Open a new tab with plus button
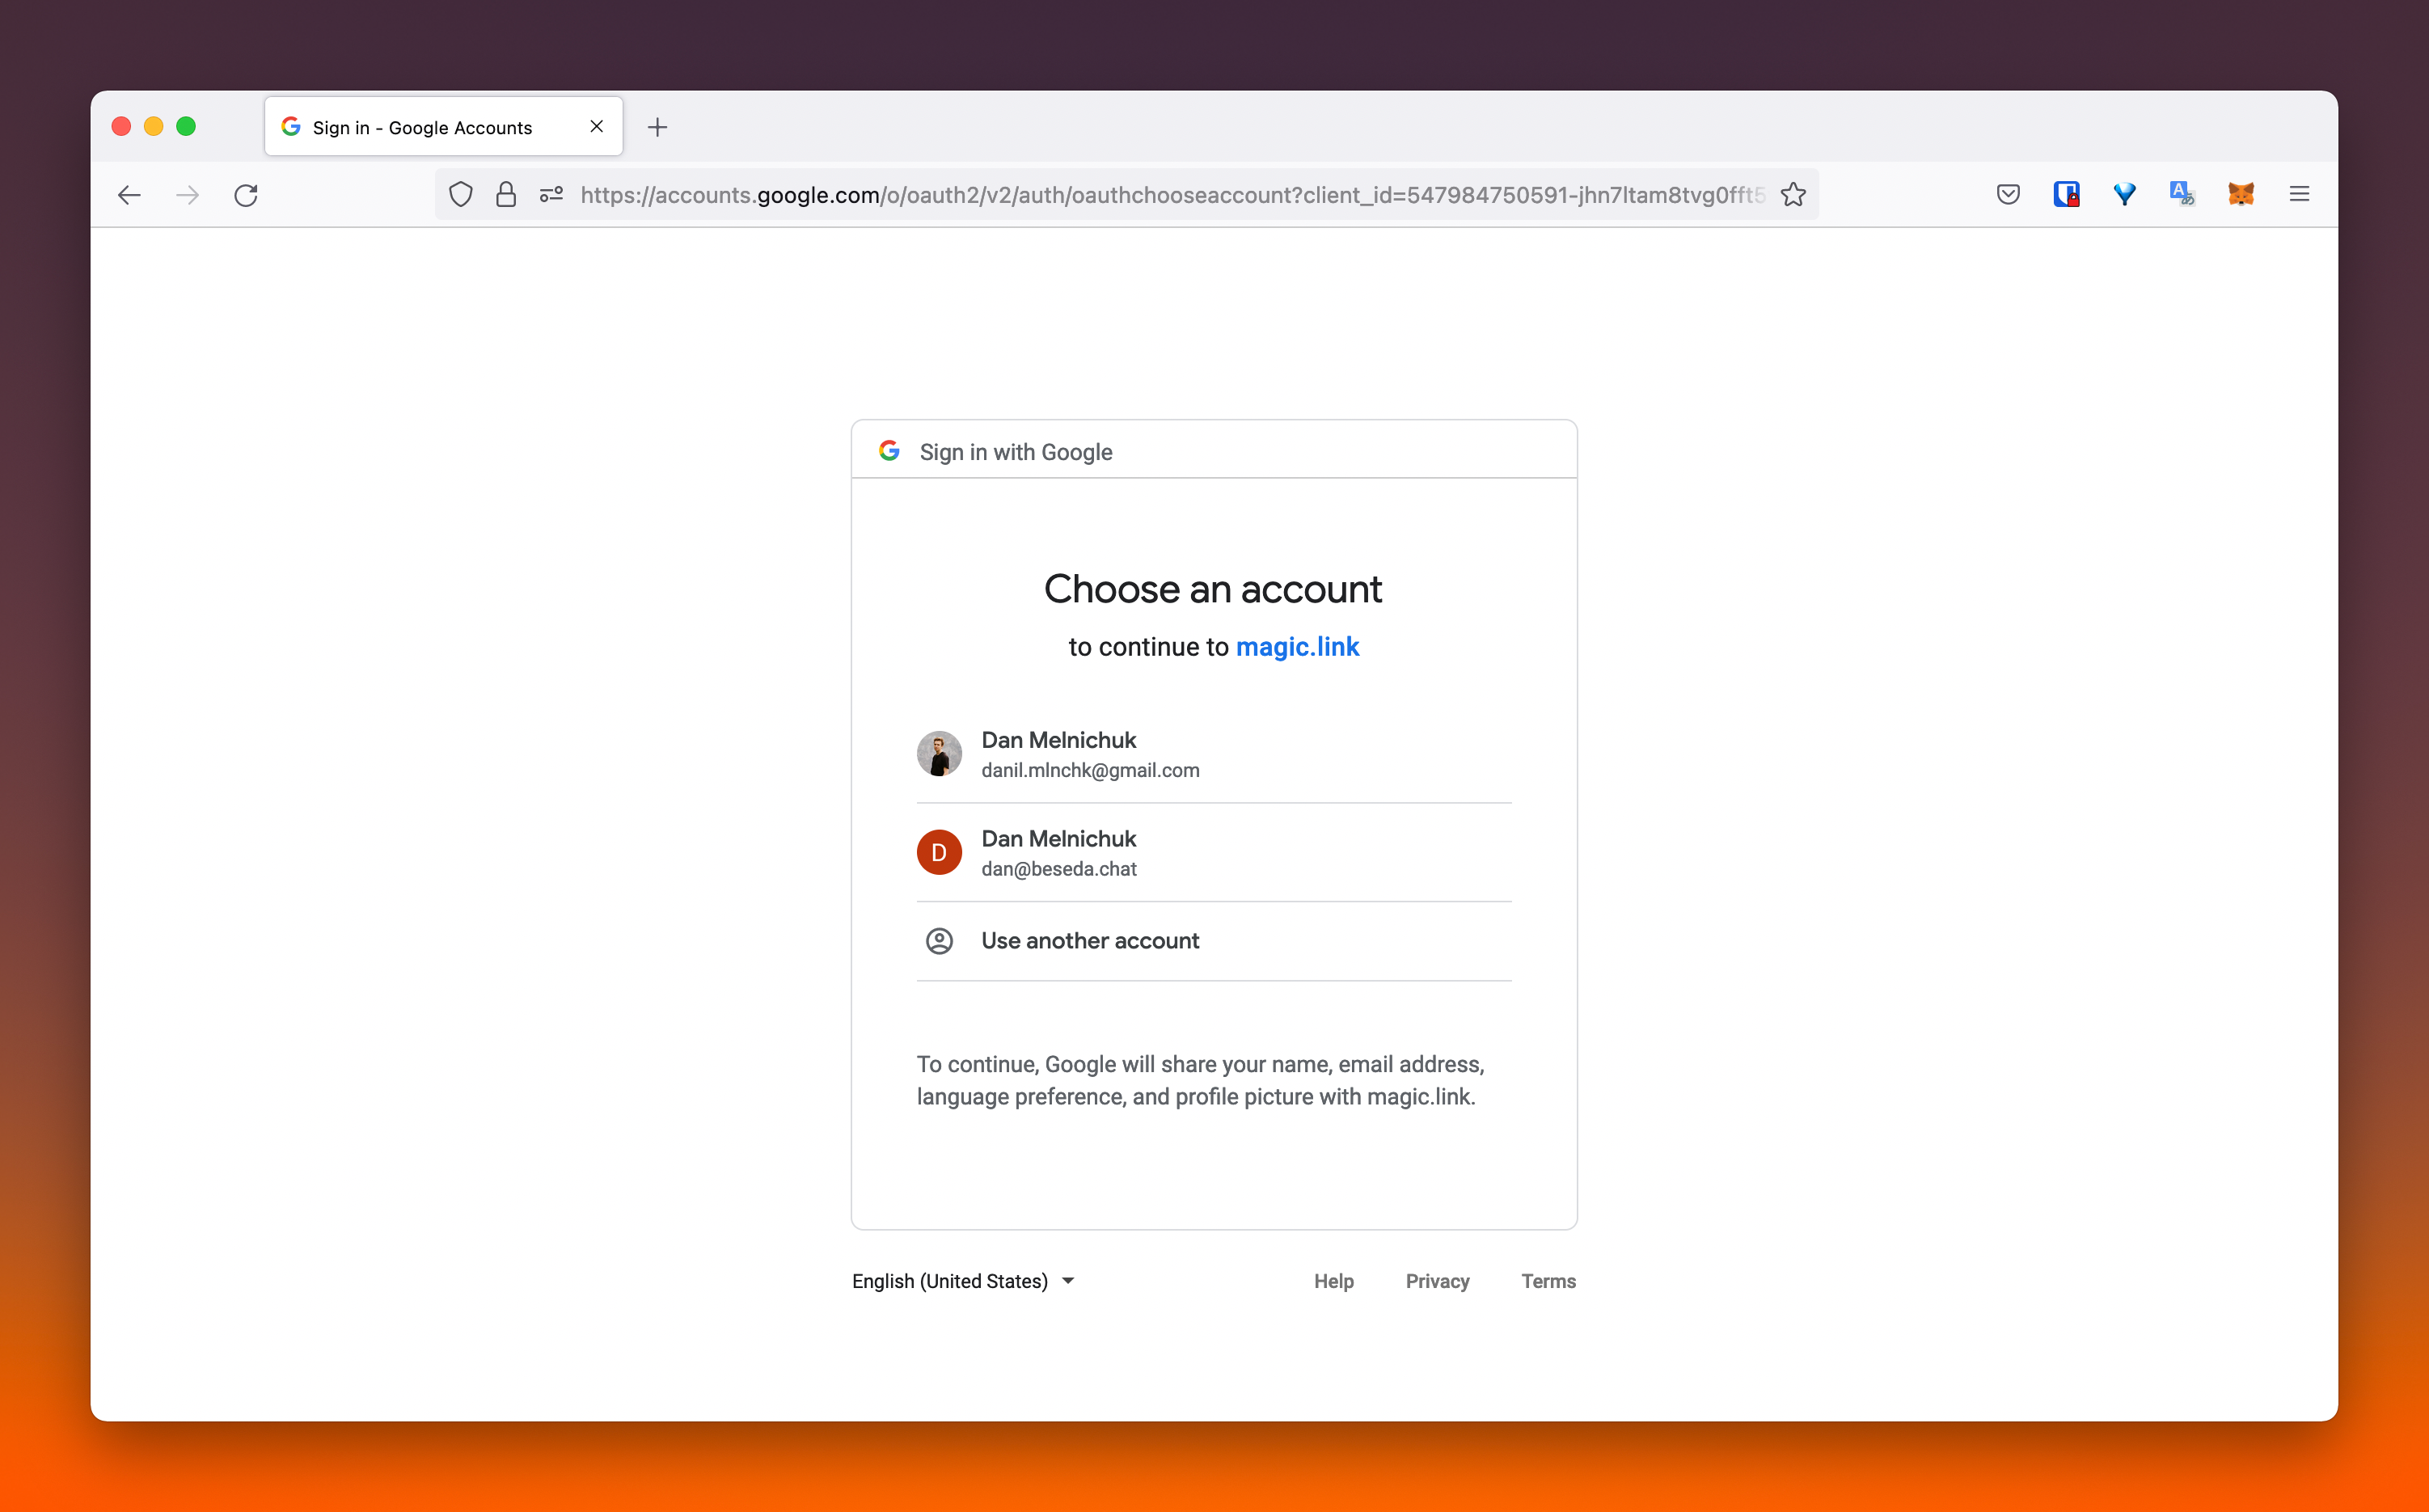 (657, 127)
